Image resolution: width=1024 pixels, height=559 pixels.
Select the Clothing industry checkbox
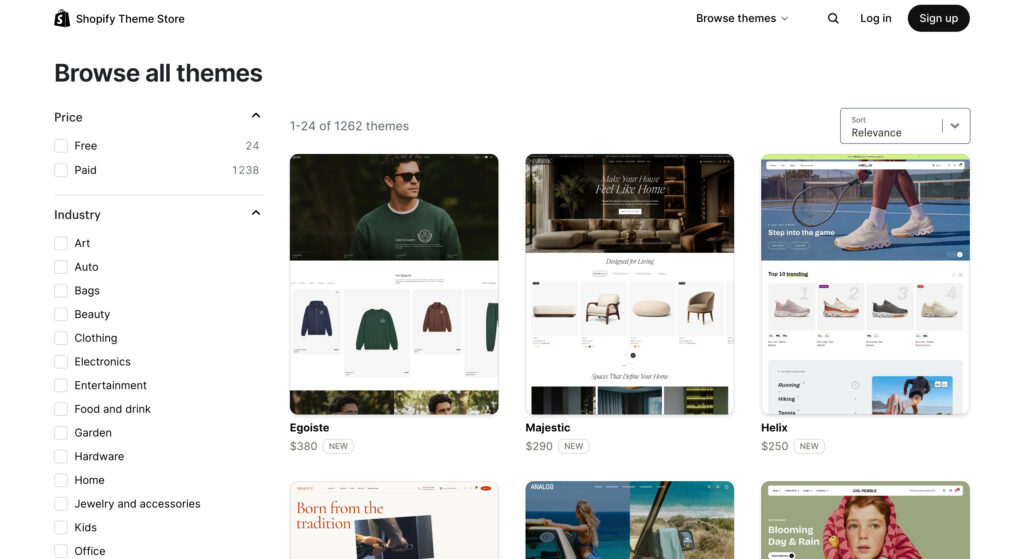tap(61, 338)
